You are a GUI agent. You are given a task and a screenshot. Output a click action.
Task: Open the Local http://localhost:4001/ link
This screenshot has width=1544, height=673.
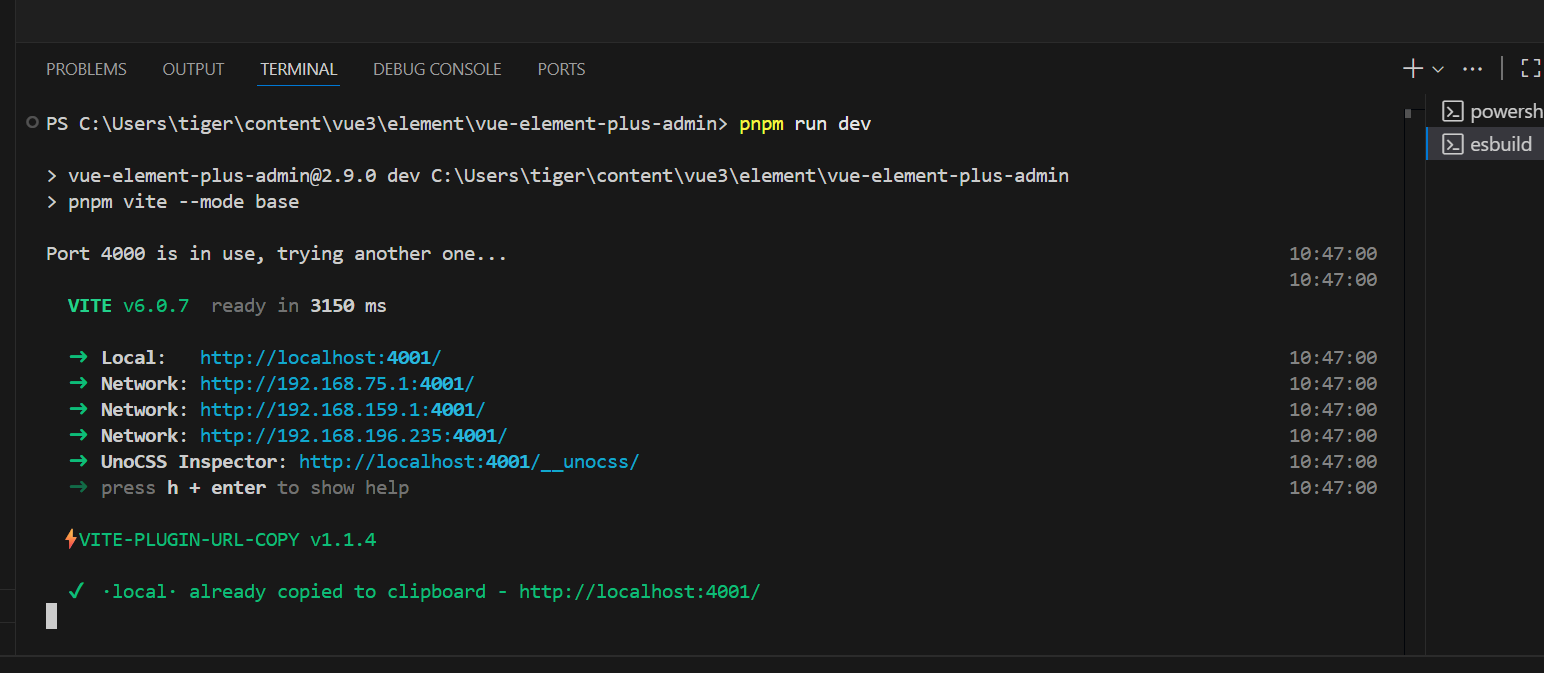(320, 357)
